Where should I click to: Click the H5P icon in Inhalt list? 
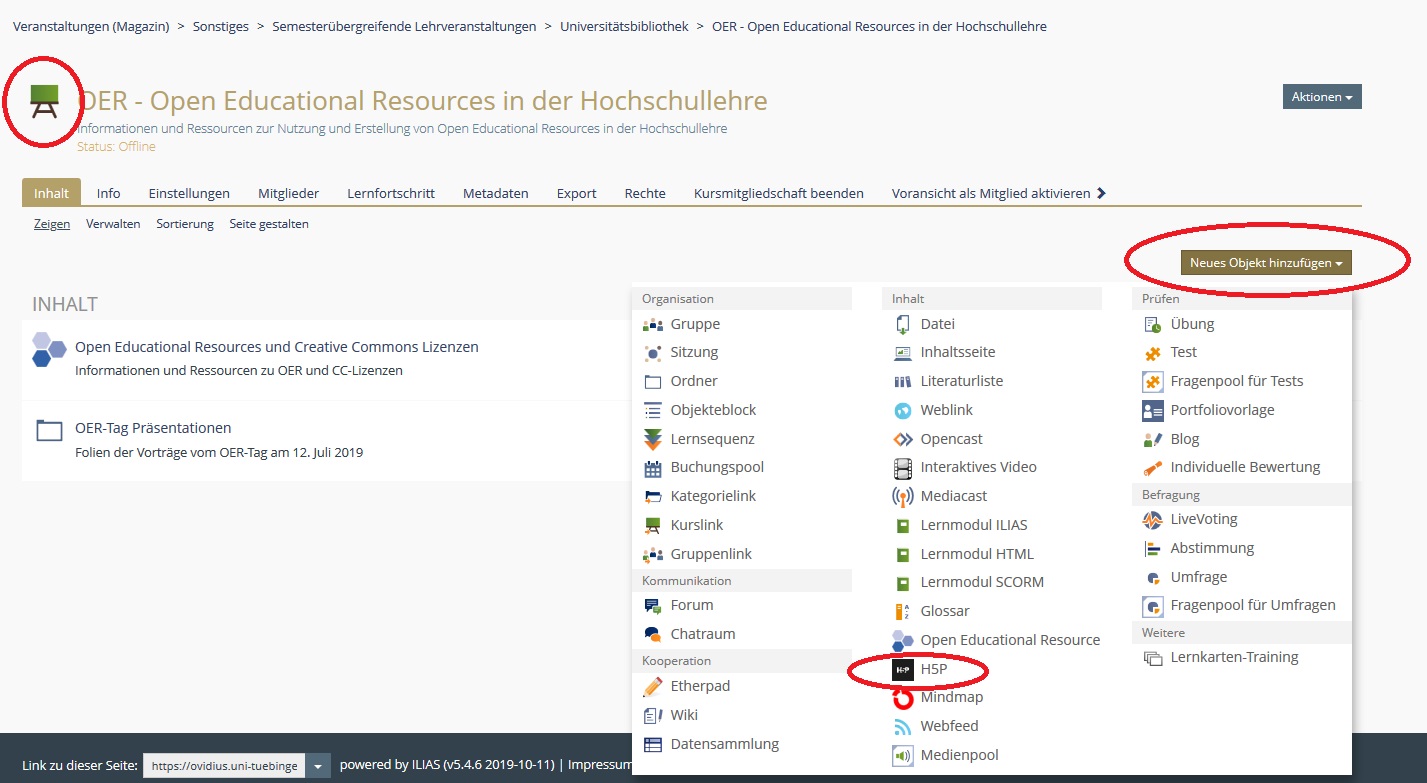click(x=903, y=669)
